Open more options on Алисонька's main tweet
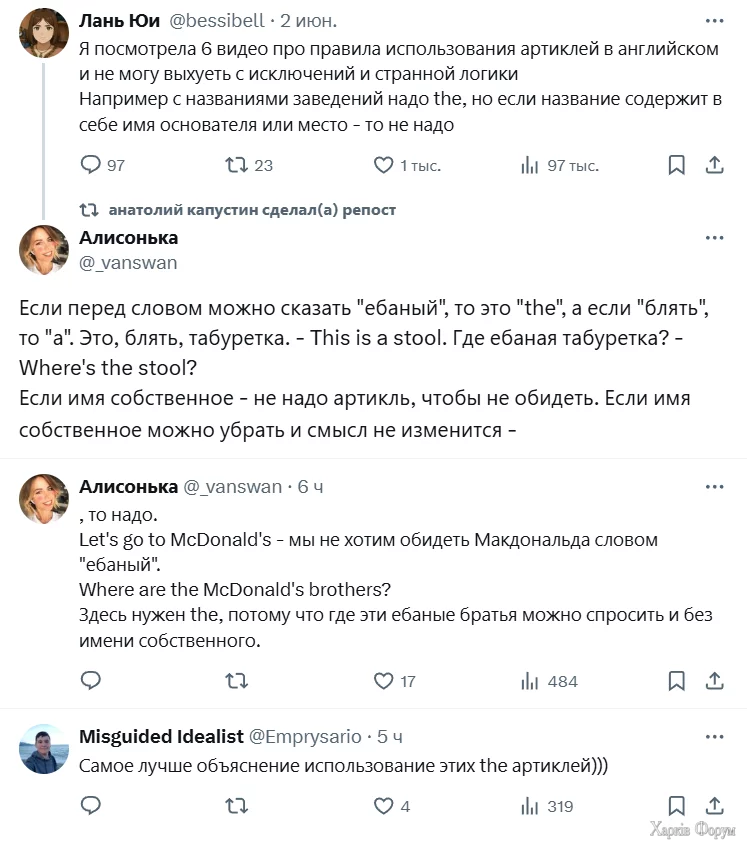Screen dimensions: 747x846 click(714, 238)
